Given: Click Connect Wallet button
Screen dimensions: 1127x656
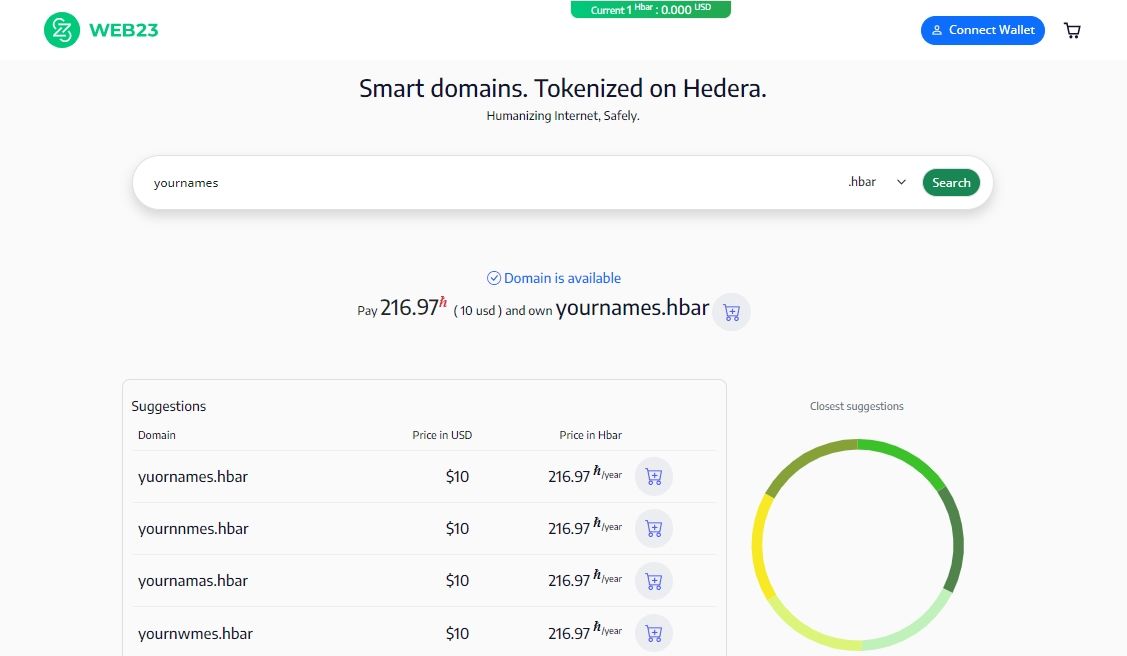Looking at the screenshot, I should coord(983,30).
